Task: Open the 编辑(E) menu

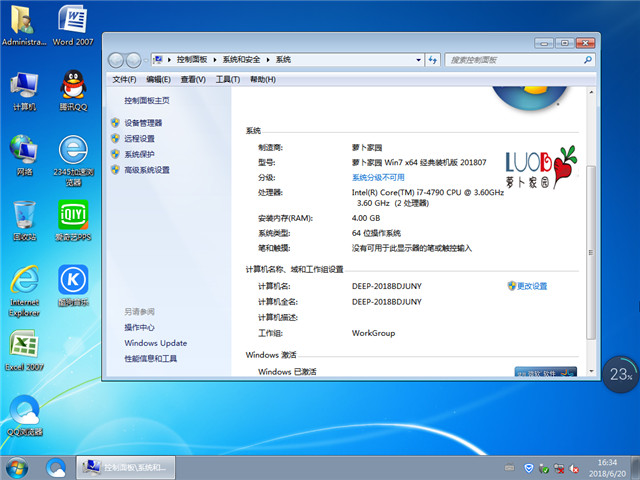Action: pos(158,79)
